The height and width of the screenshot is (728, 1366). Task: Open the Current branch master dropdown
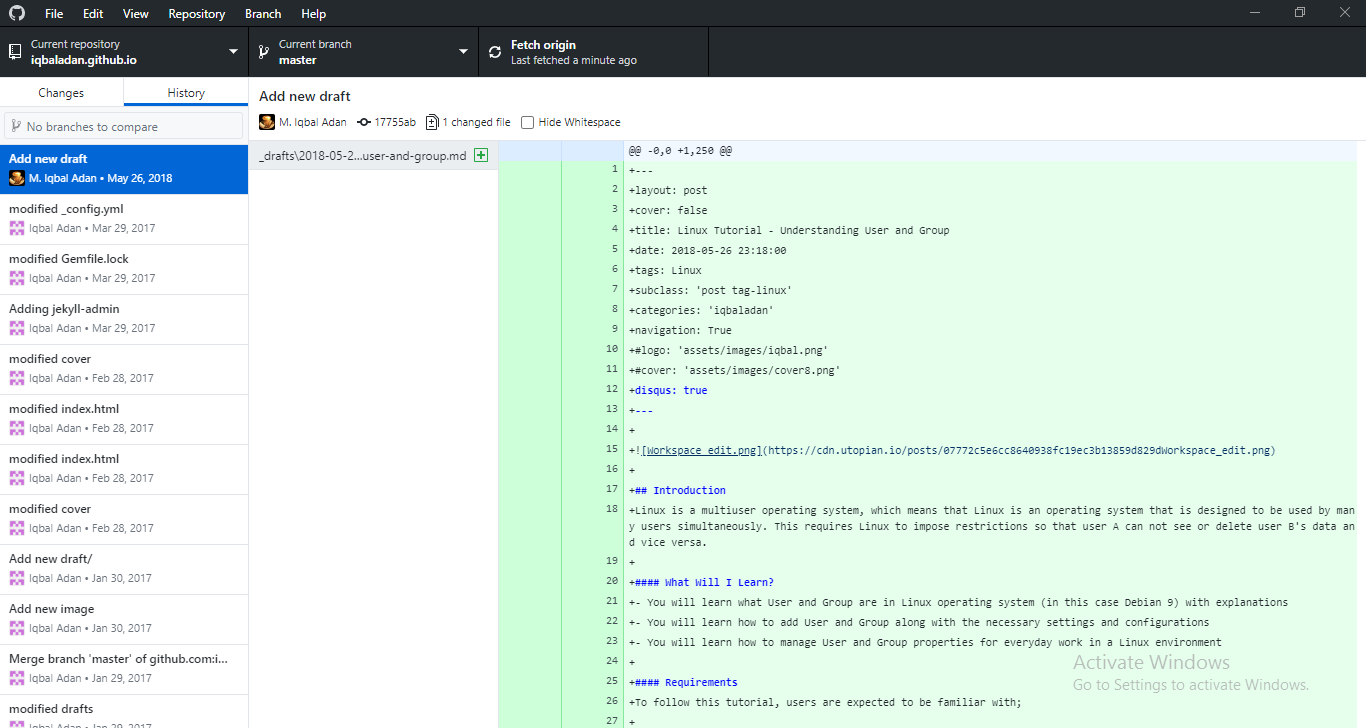coord(363,52)
